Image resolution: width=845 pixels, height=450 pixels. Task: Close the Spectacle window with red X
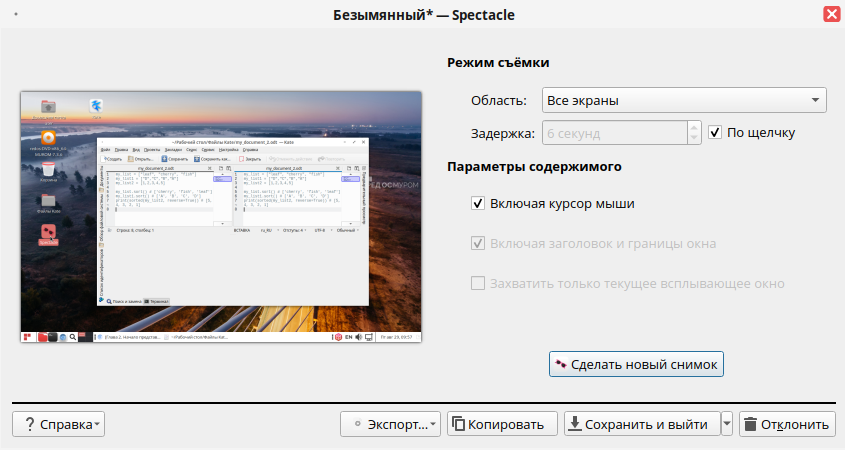831,15
